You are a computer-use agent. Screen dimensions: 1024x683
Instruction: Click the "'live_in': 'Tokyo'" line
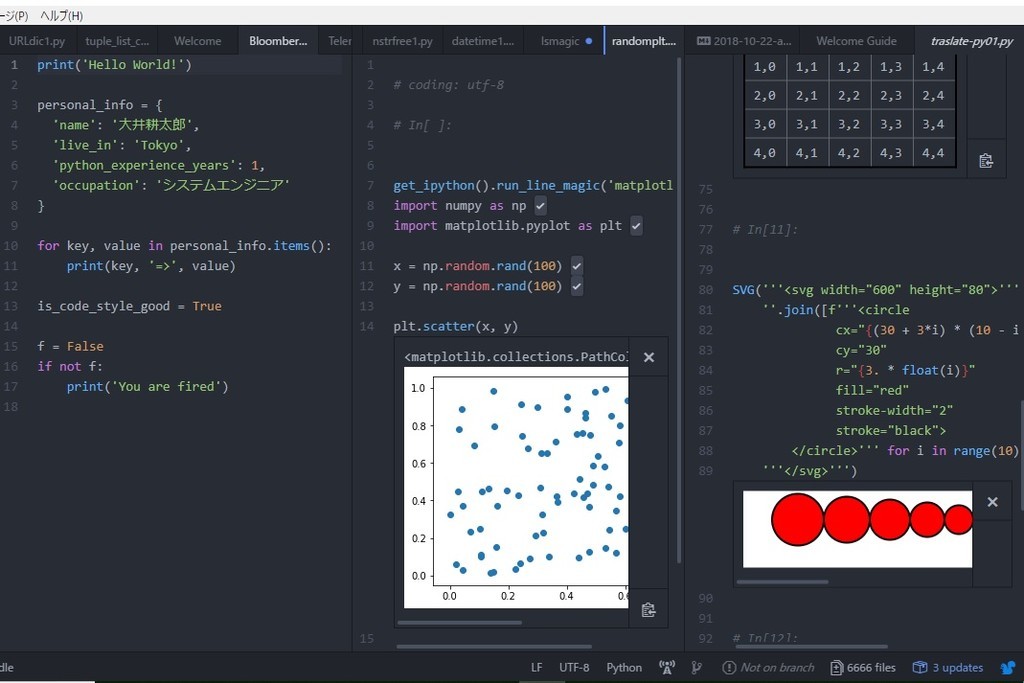pos(122,145)
